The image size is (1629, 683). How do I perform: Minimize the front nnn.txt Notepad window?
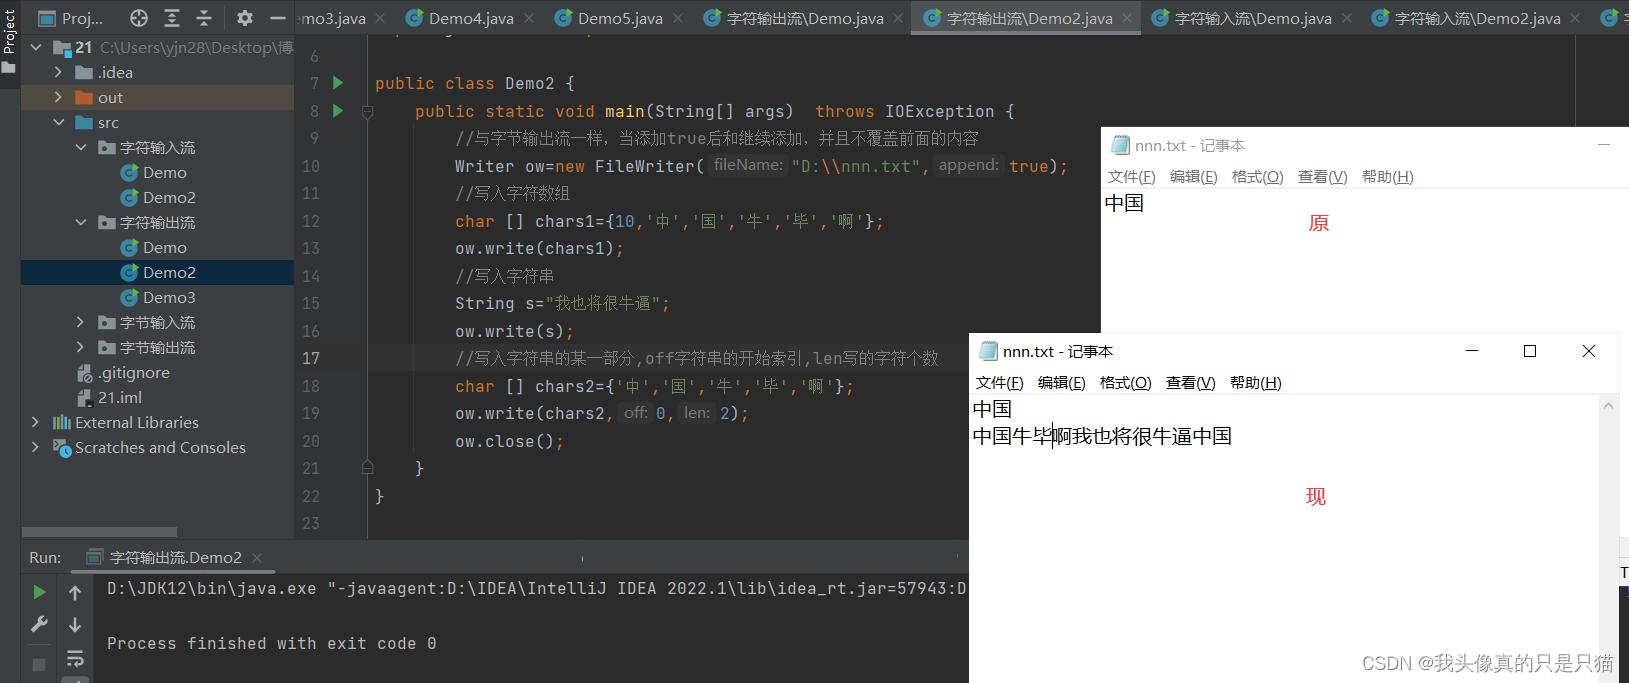(x=1472, y=351)
